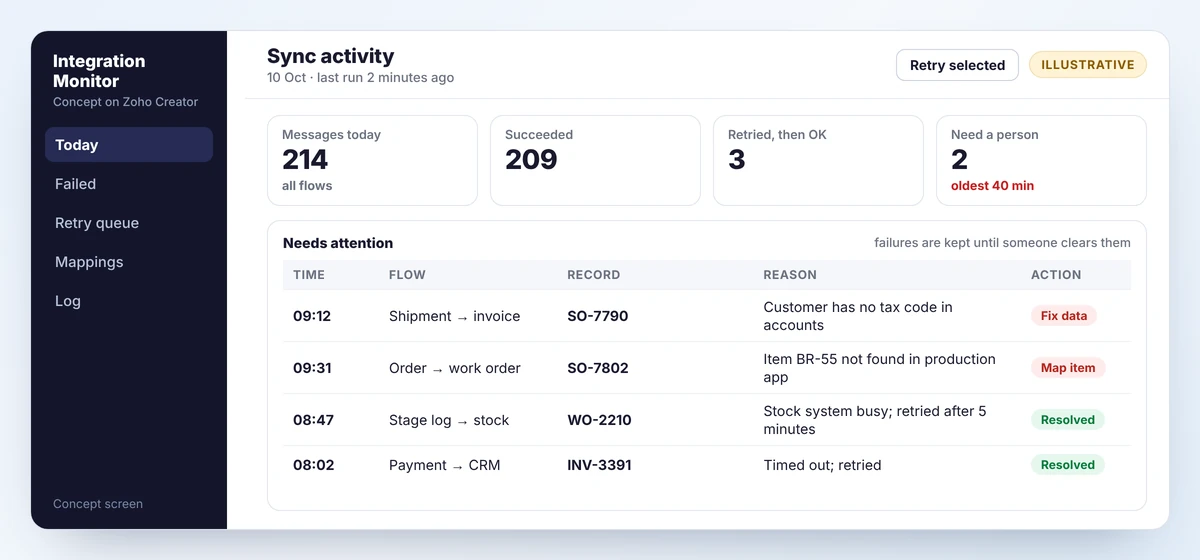Click the ILLUSTRATIVE badge

(1088, 65)
